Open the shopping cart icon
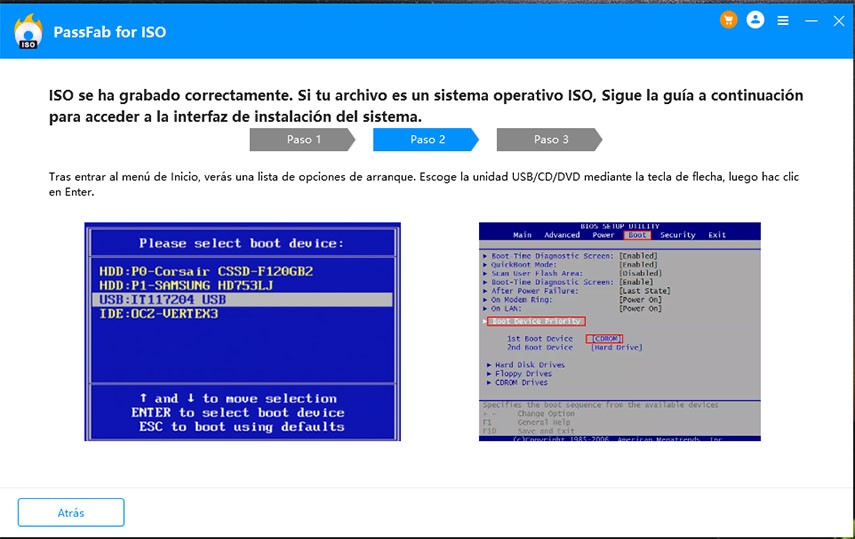855x539 pixels. coord(728,20)
